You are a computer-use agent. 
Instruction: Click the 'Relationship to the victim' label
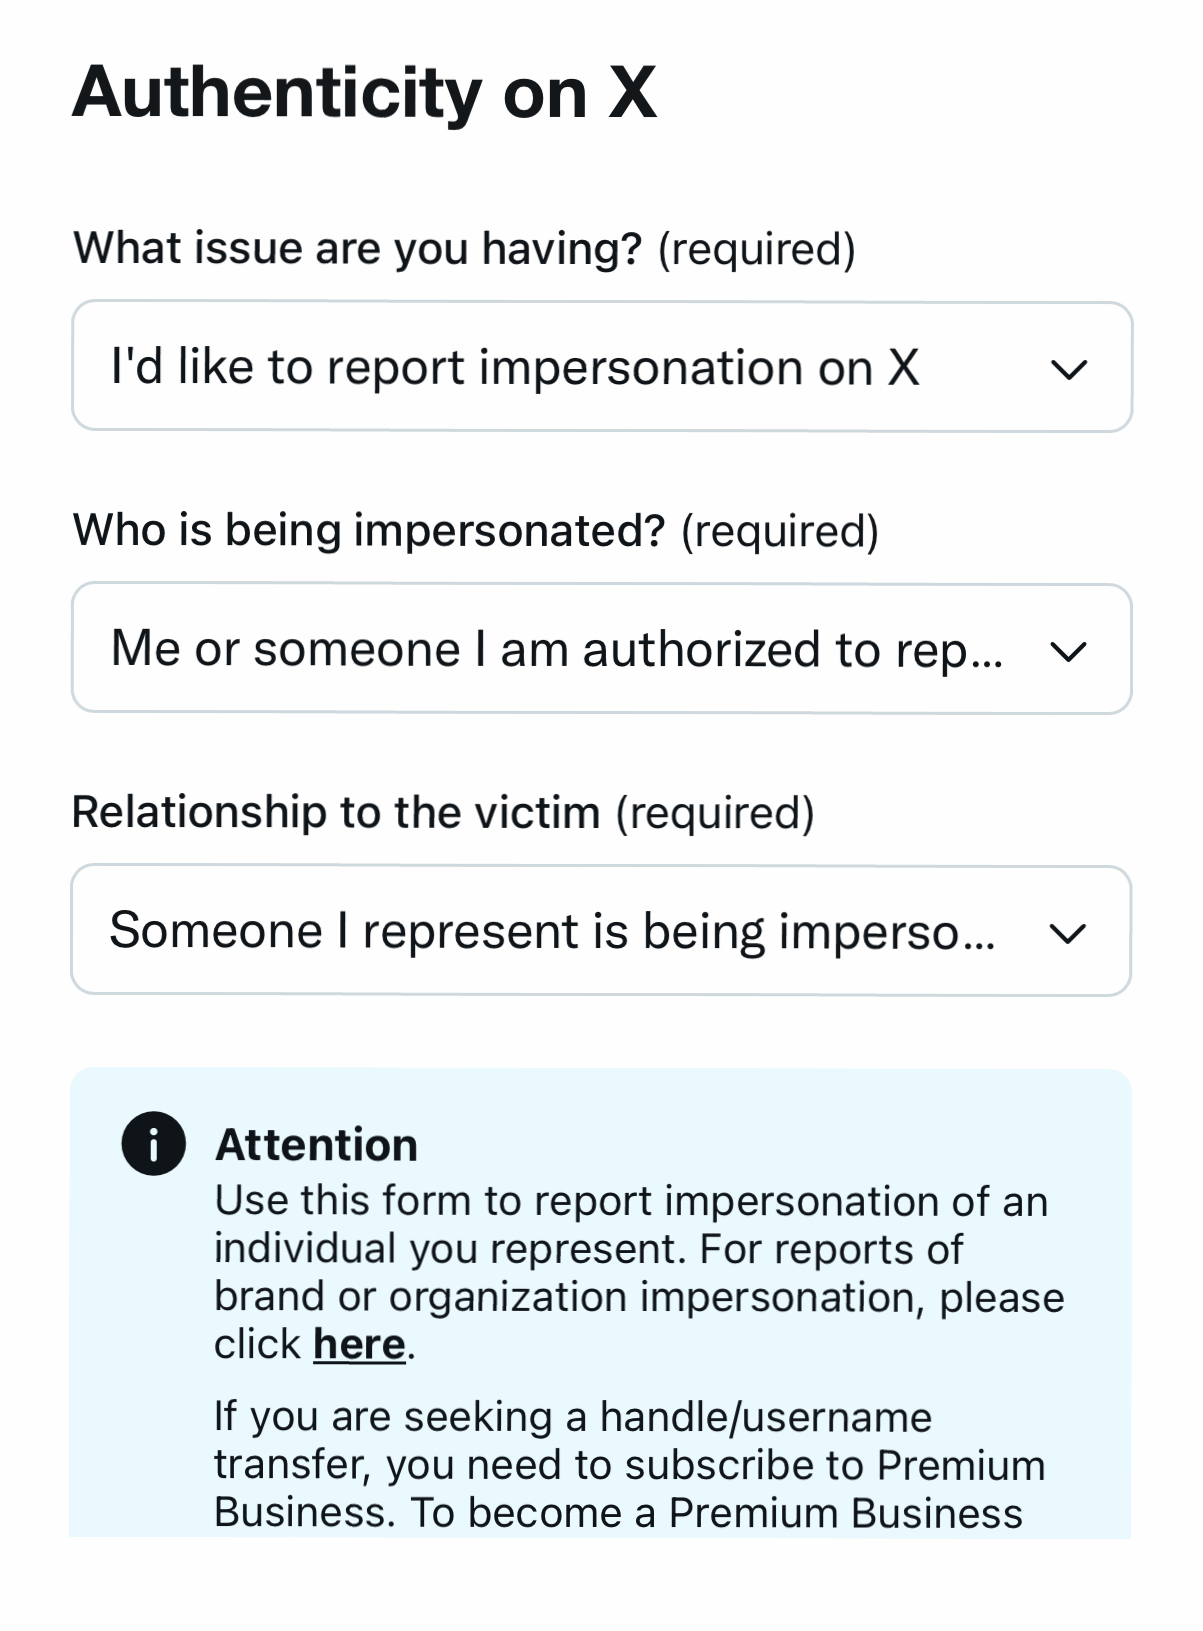click(x=336, y=812)
